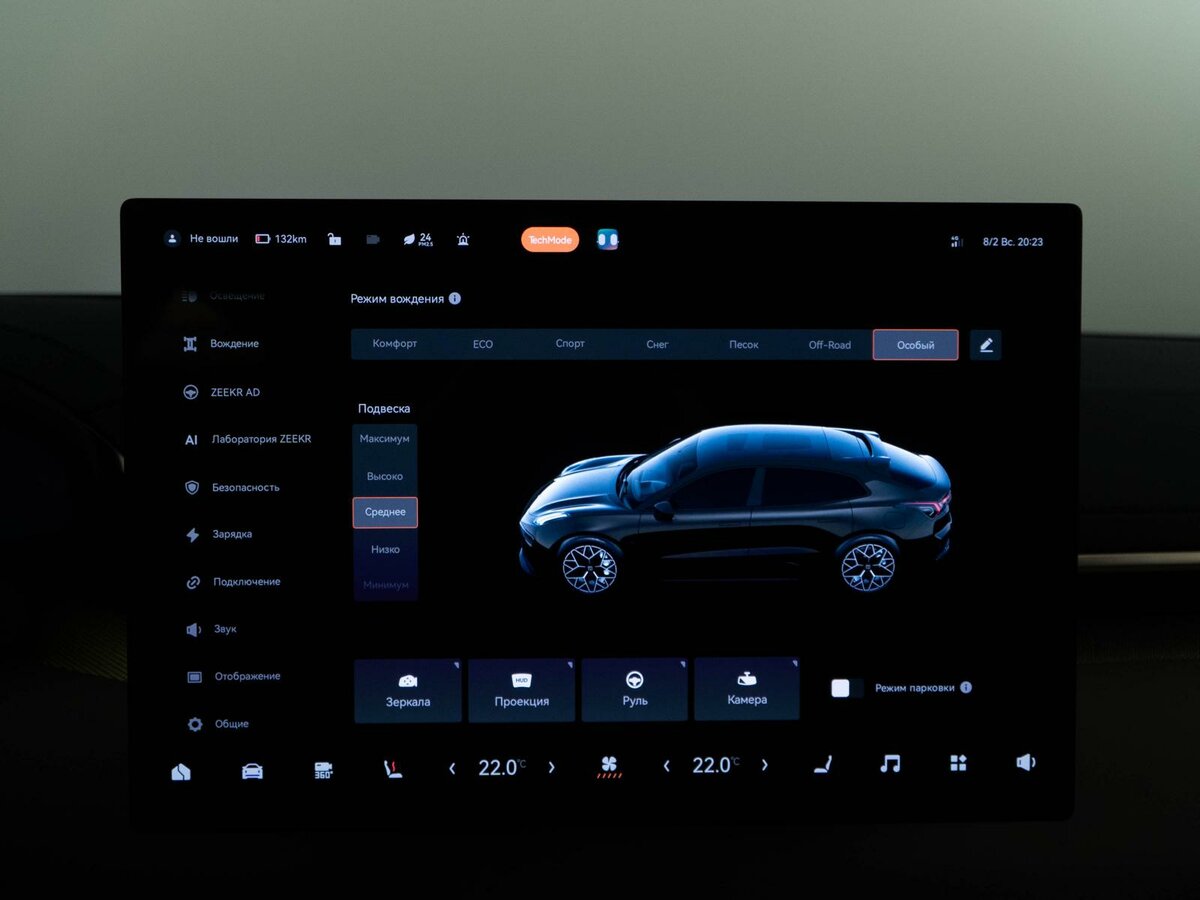Screen dimensions: 1200x900
Task: Open the Зарядка menu in sidebar
Action: coord(231,534)
